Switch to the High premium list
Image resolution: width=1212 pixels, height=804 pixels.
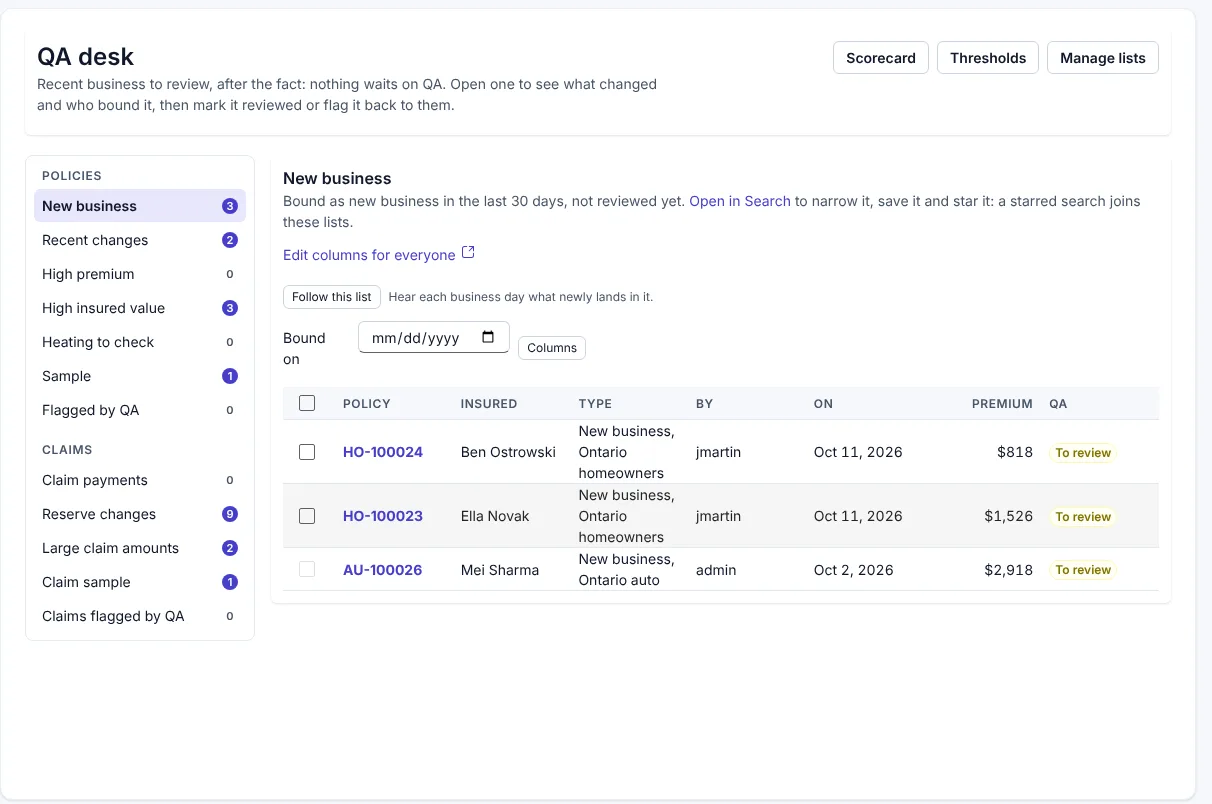pyautogui.click(x=140, y=274)
